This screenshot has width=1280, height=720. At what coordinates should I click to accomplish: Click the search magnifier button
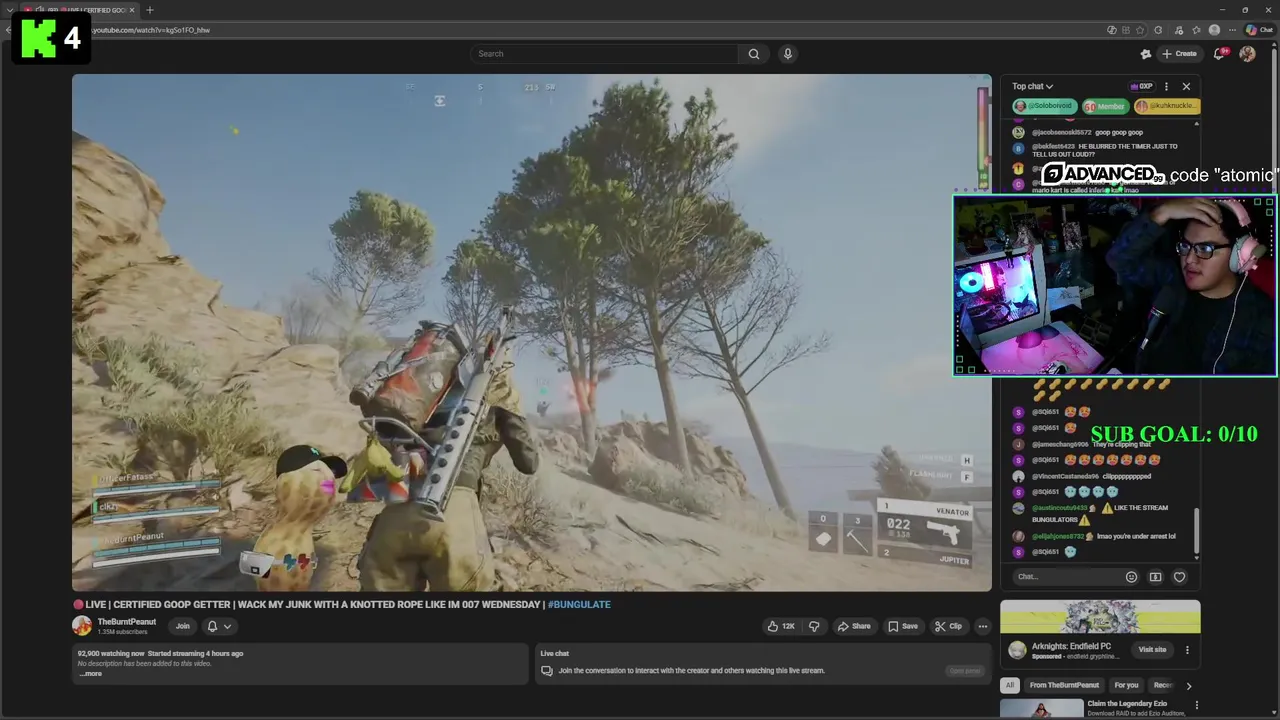tap(754, 54)
